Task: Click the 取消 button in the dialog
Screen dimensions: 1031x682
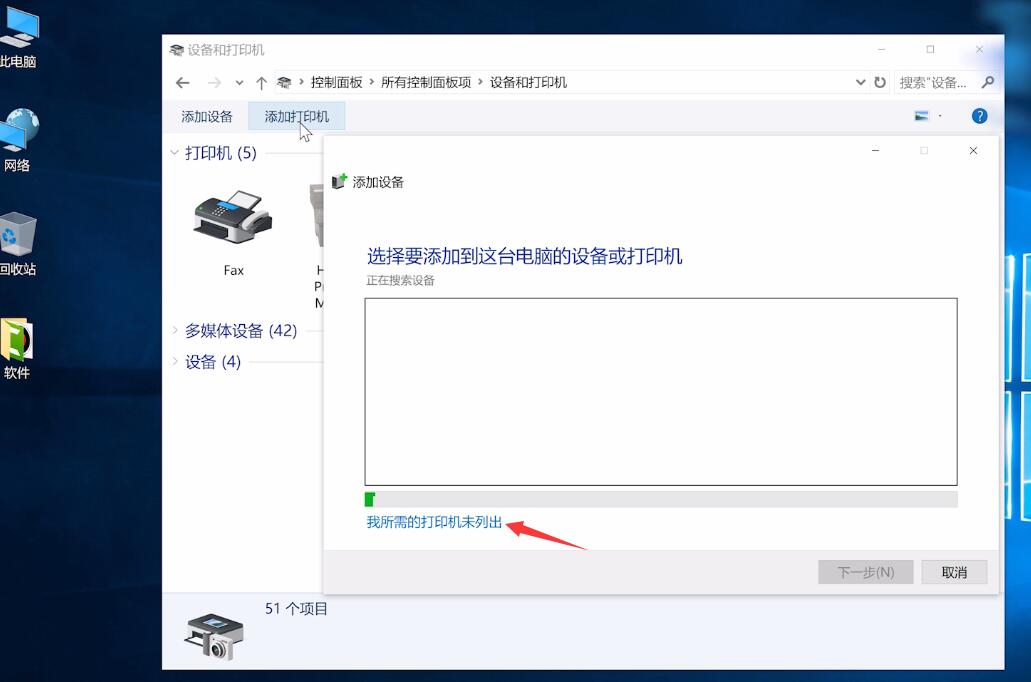Action: (x=954, y=571)
